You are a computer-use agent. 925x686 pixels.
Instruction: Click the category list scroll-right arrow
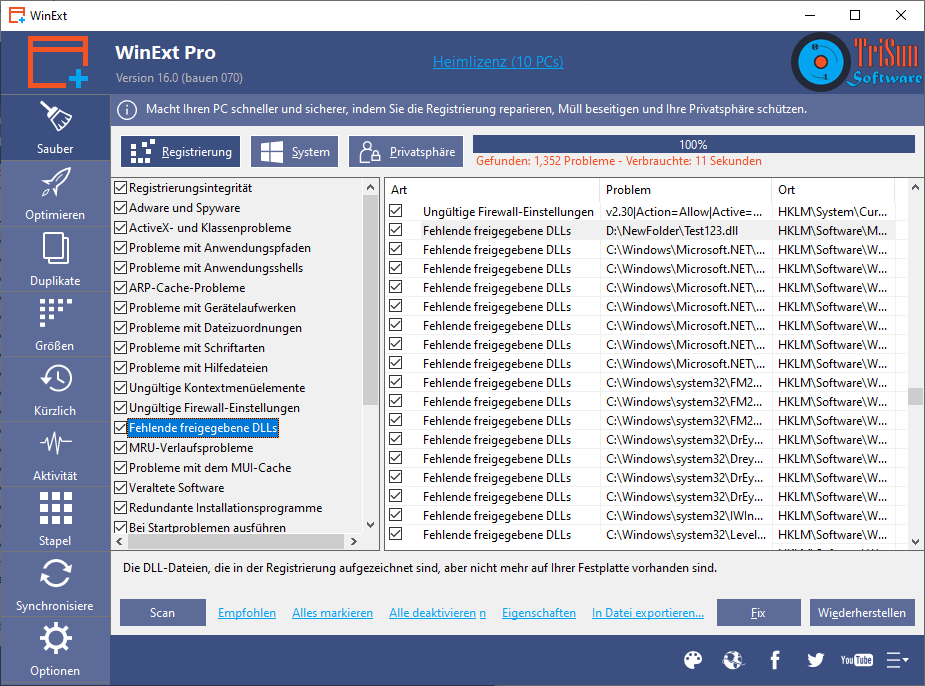pos(353,541)
